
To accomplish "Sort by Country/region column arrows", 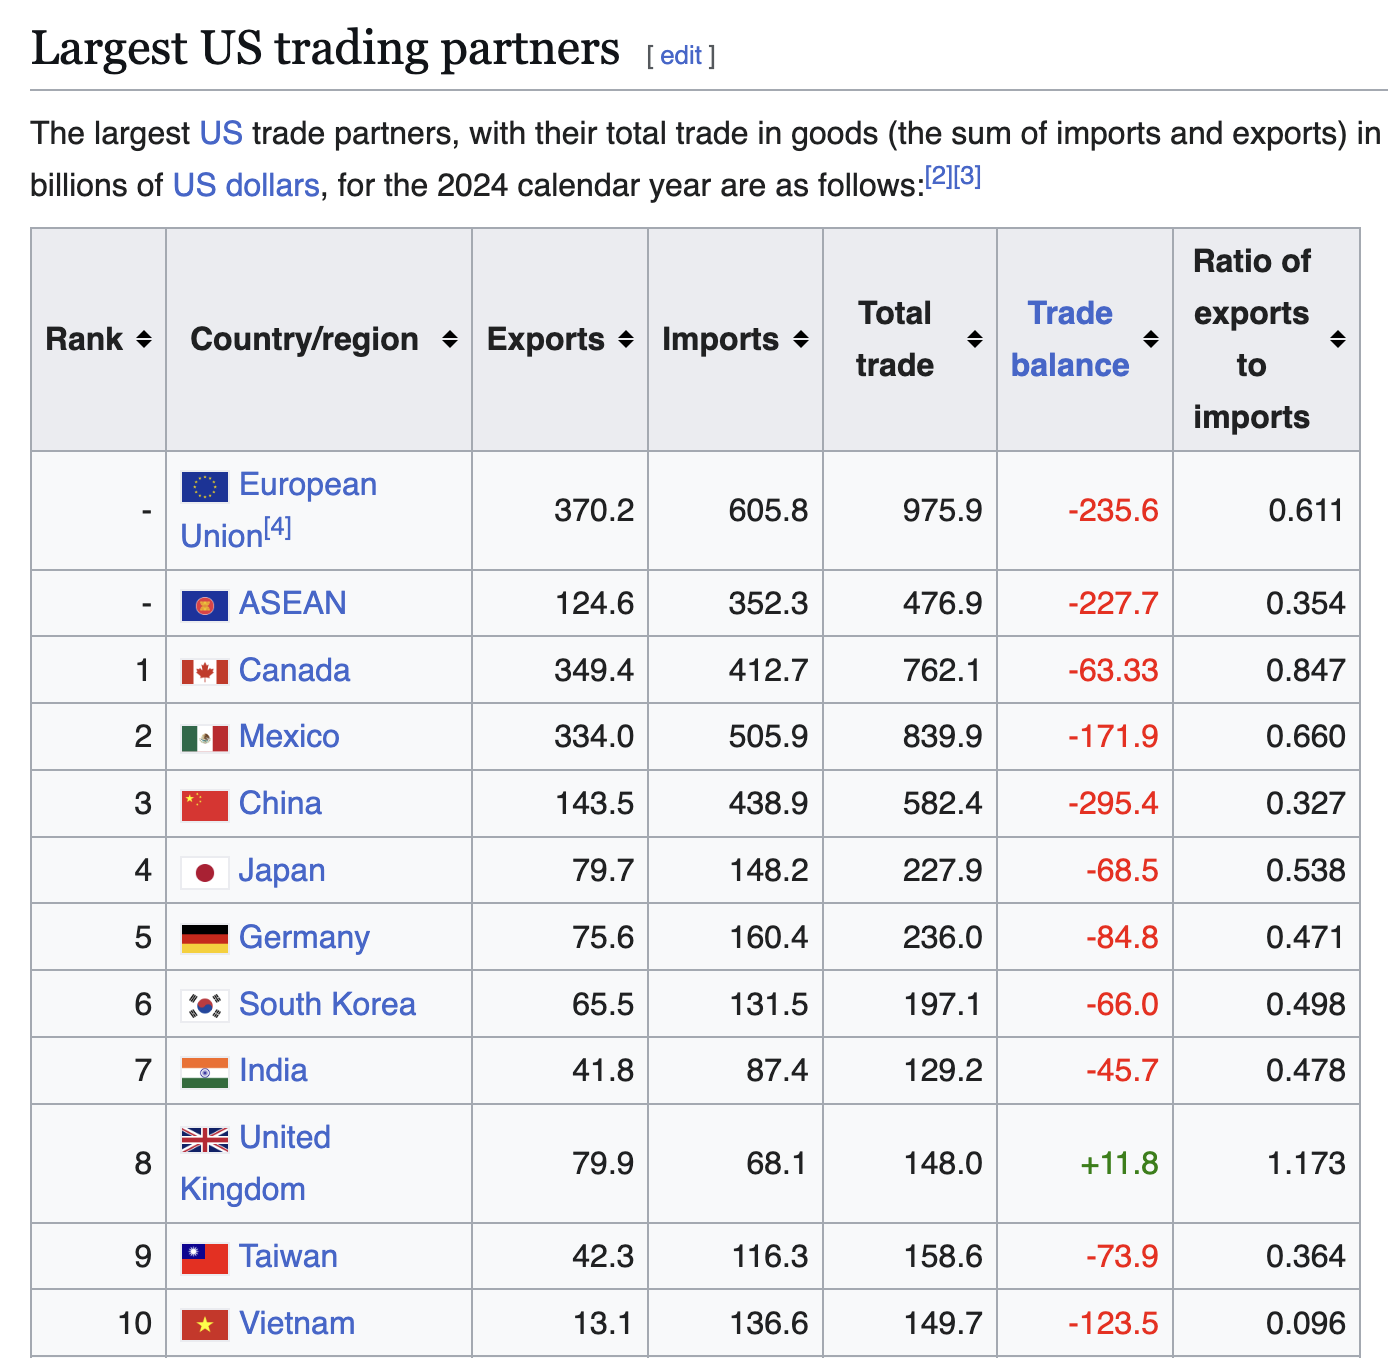I will [450, 340].
